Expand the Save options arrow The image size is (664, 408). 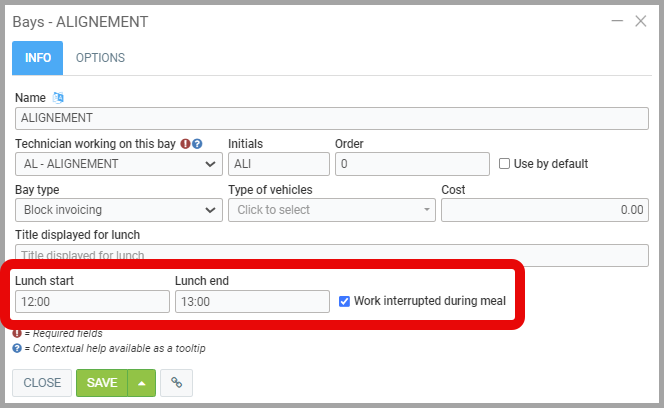click(141, 383)
